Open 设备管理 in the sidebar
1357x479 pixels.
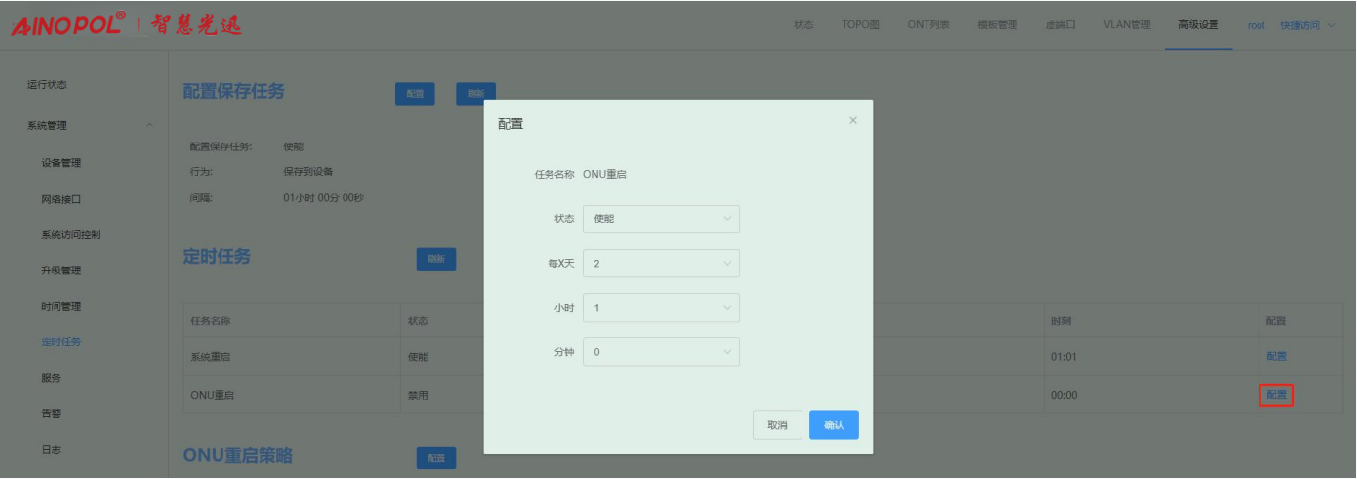[61, 163]
